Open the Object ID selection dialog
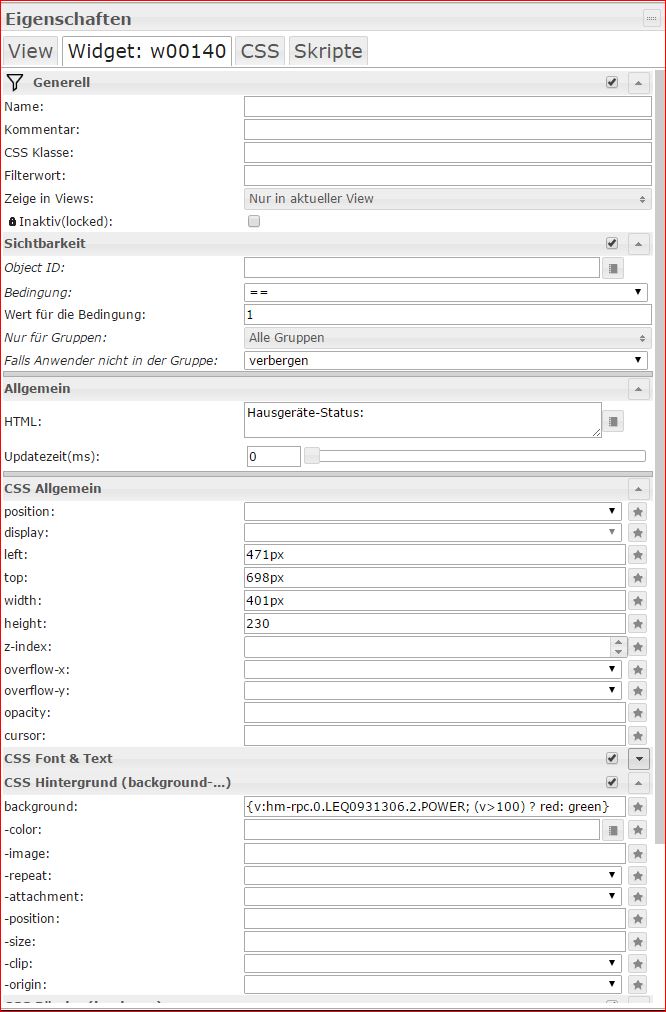 click(x=613, y=268)
